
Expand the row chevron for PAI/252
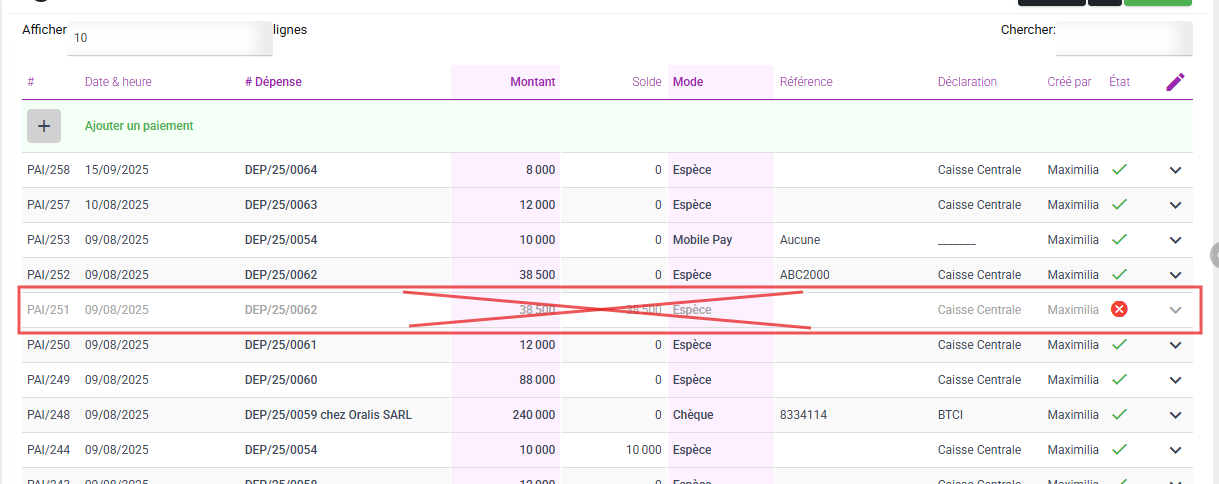pos(1176,275)
